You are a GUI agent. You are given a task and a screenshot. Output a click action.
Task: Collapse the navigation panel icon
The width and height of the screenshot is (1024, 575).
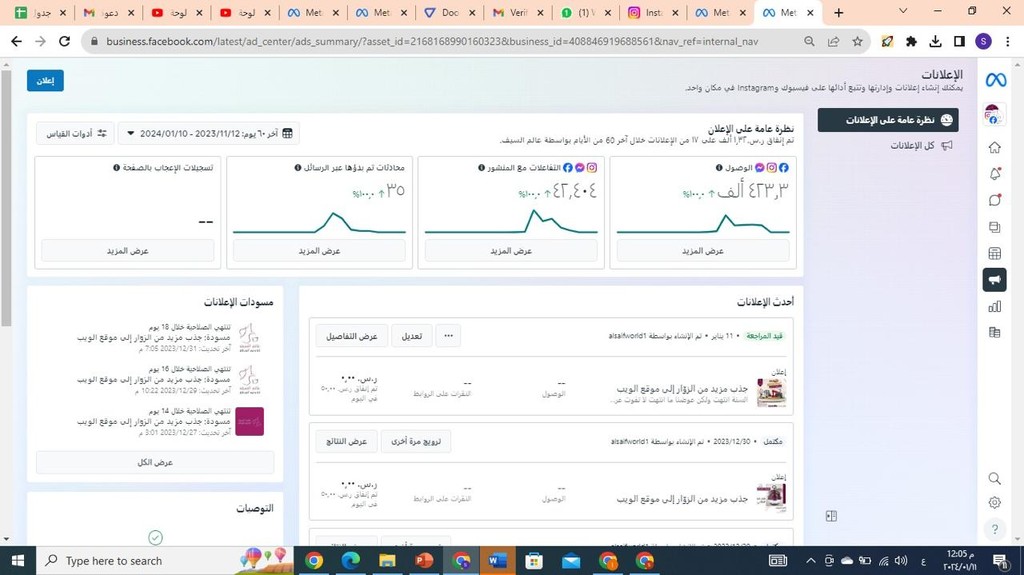[x=831, y=516]
